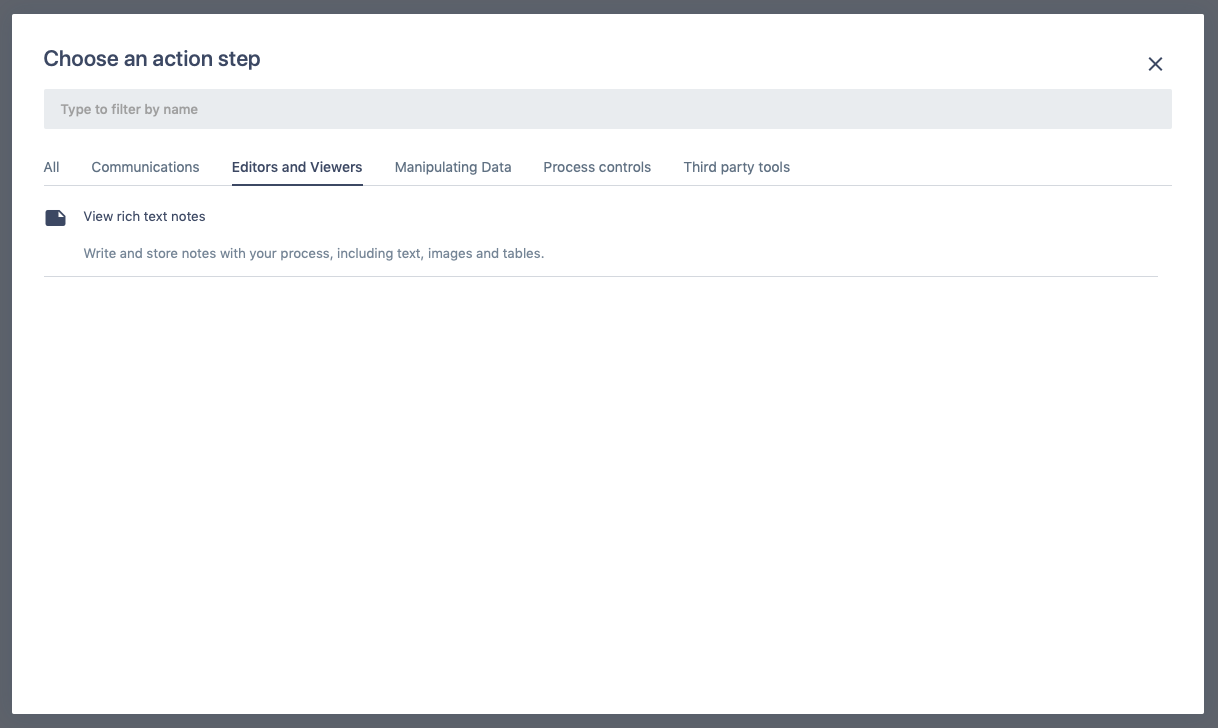1218x728 pixels.
Task: Click the underline beneath Editors and Viewers
Action: 297,184
